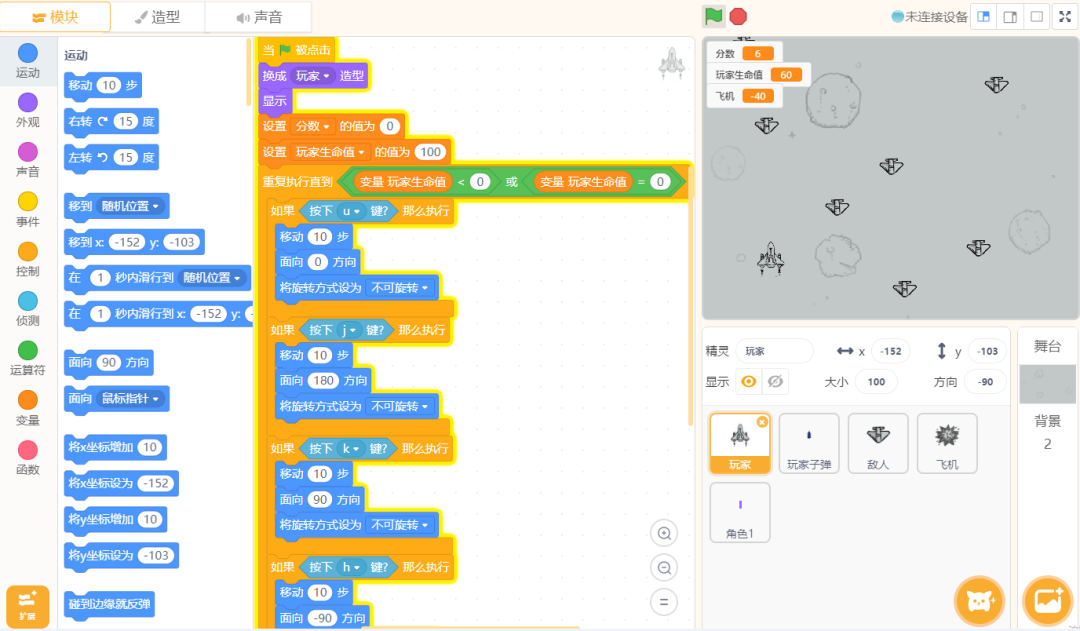Image resolution: width=1080 pixels, height=631 pixels.
Task: Enter full screen stage mode
Action: (x=1065, y=17)
